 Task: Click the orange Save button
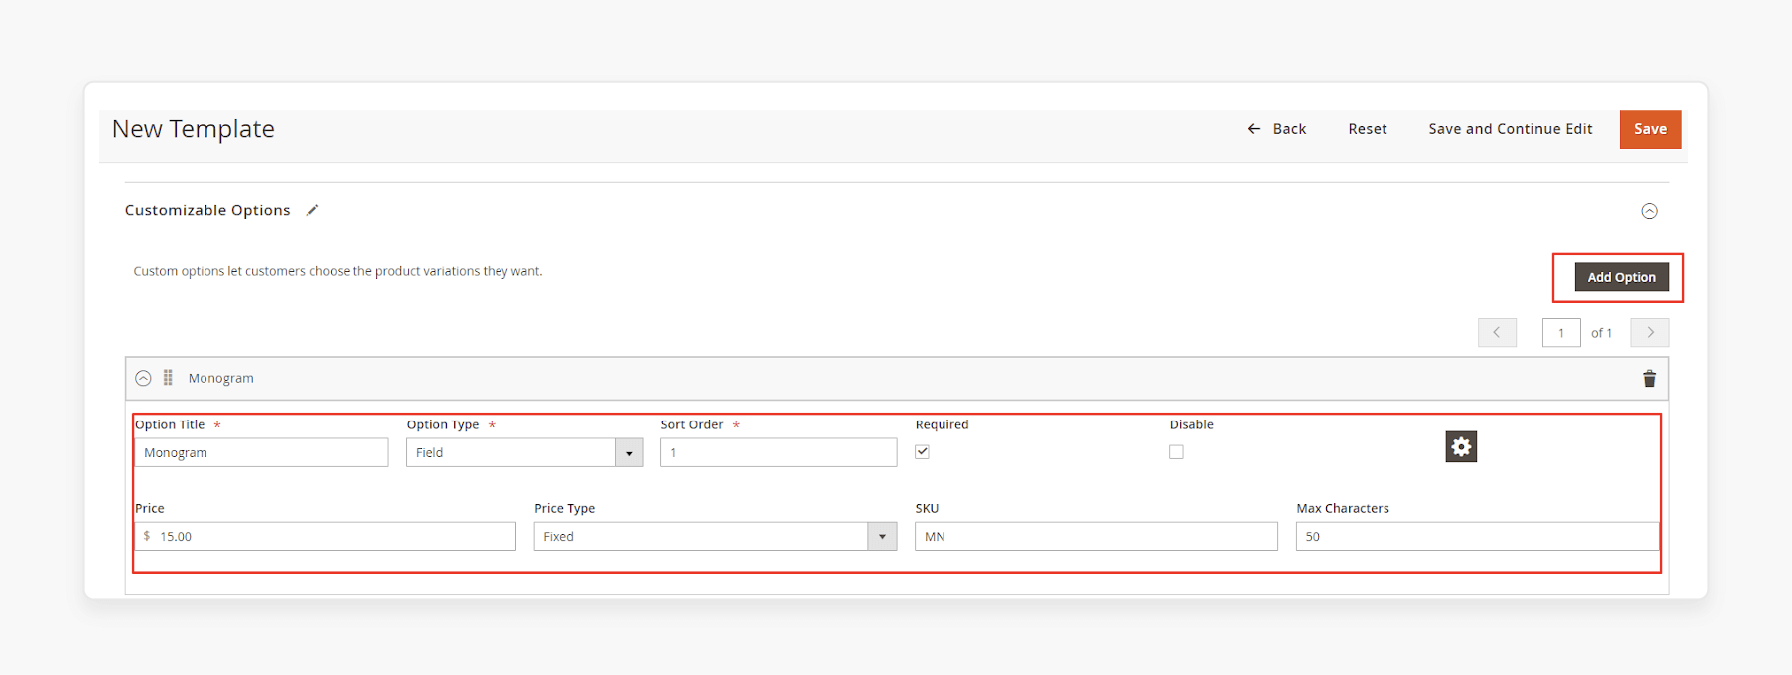point(1650,129)
